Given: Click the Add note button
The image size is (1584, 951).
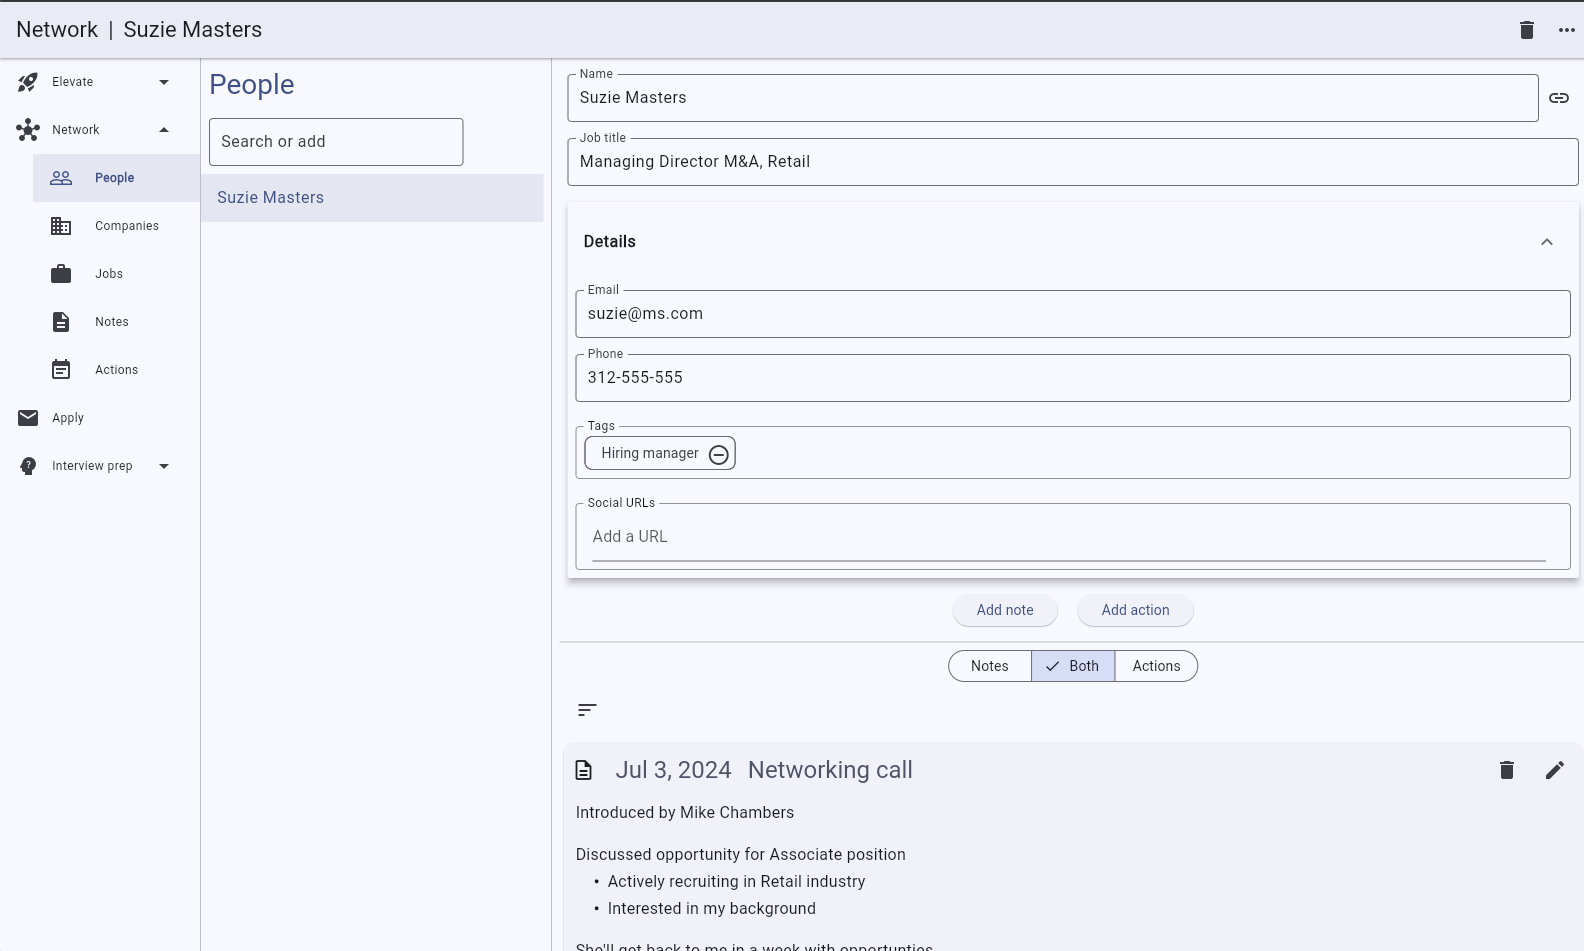Looking at the screenshot, I should coord(1004,610).
